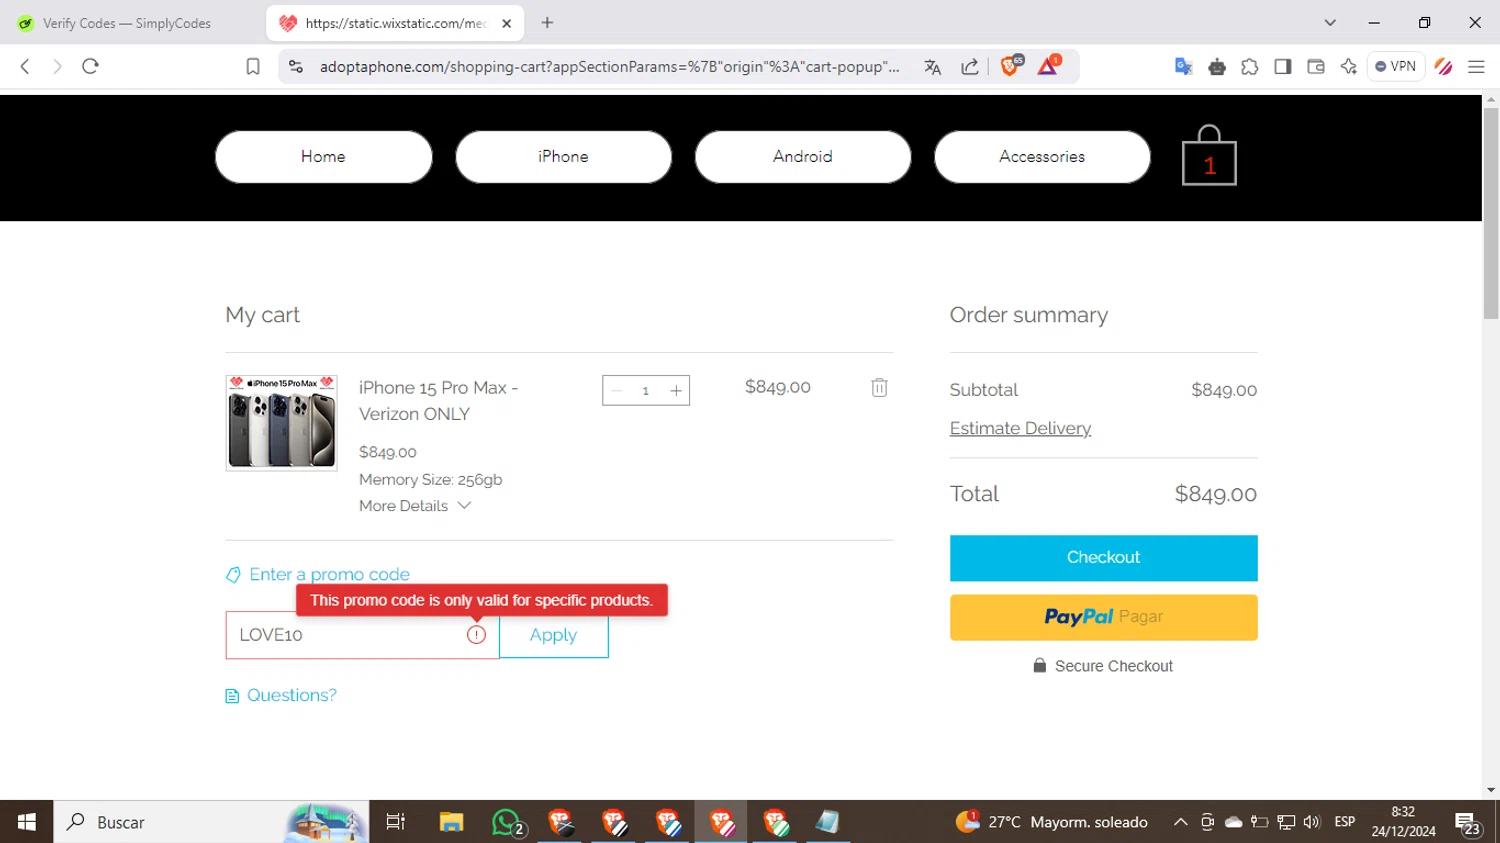1500x843 pixels.
Task: Open the volume control icon
Action: tap(1312, 822)
